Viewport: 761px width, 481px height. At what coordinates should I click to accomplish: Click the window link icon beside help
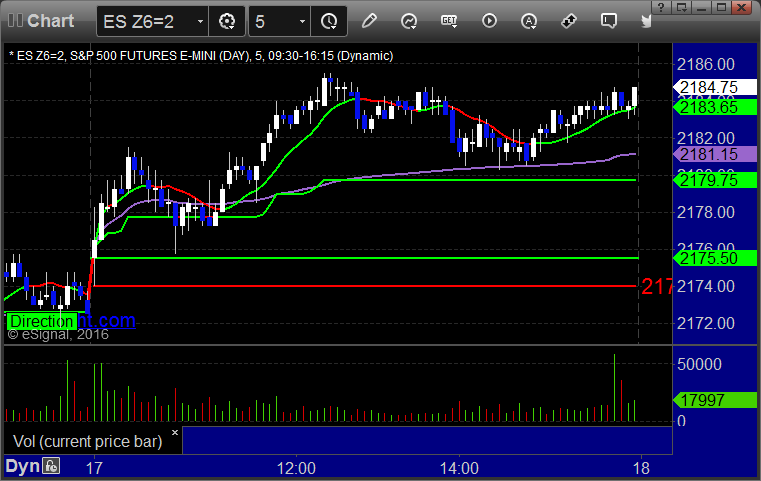point(681,7)
